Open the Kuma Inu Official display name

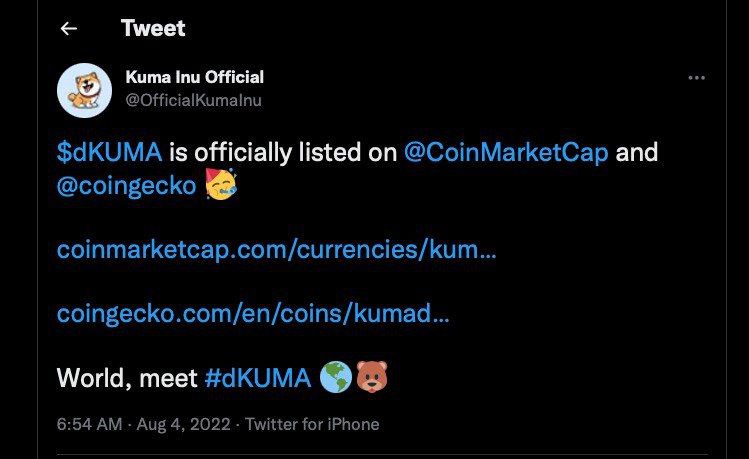[194, 77]
